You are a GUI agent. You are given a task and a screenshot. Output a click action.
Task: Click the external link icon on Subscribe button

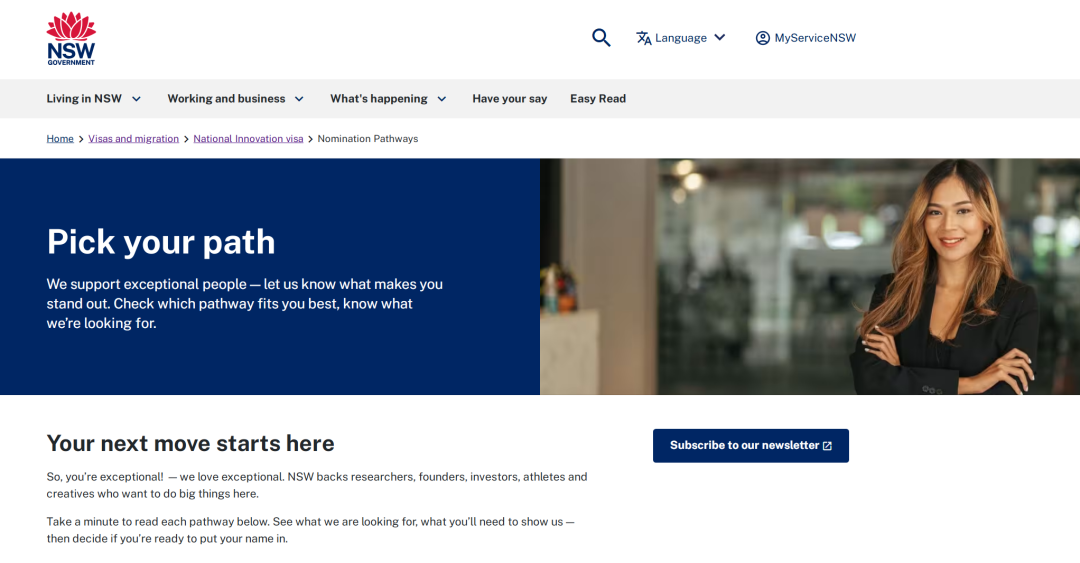pyautogui.click(x=827, y=446)
